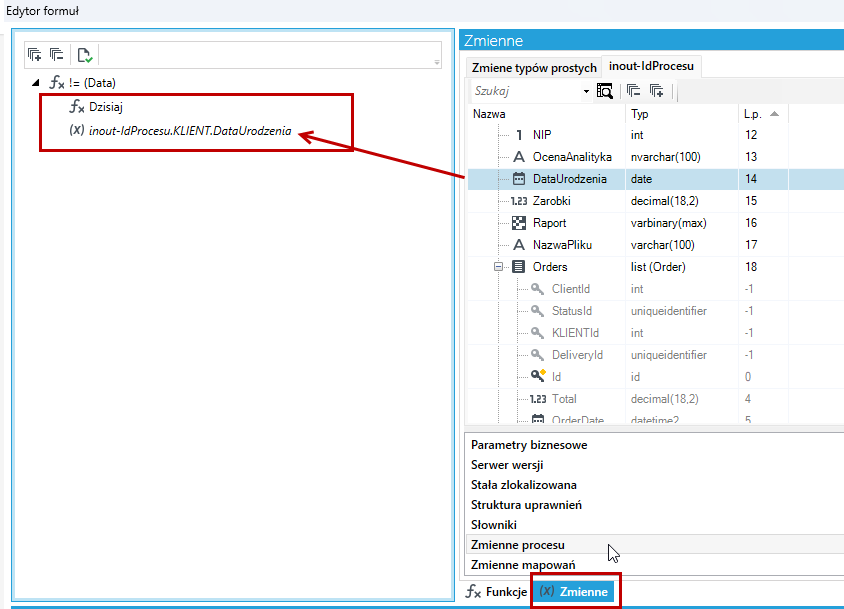
Task: Open the Słowniki category
Action: coord(494,525)
